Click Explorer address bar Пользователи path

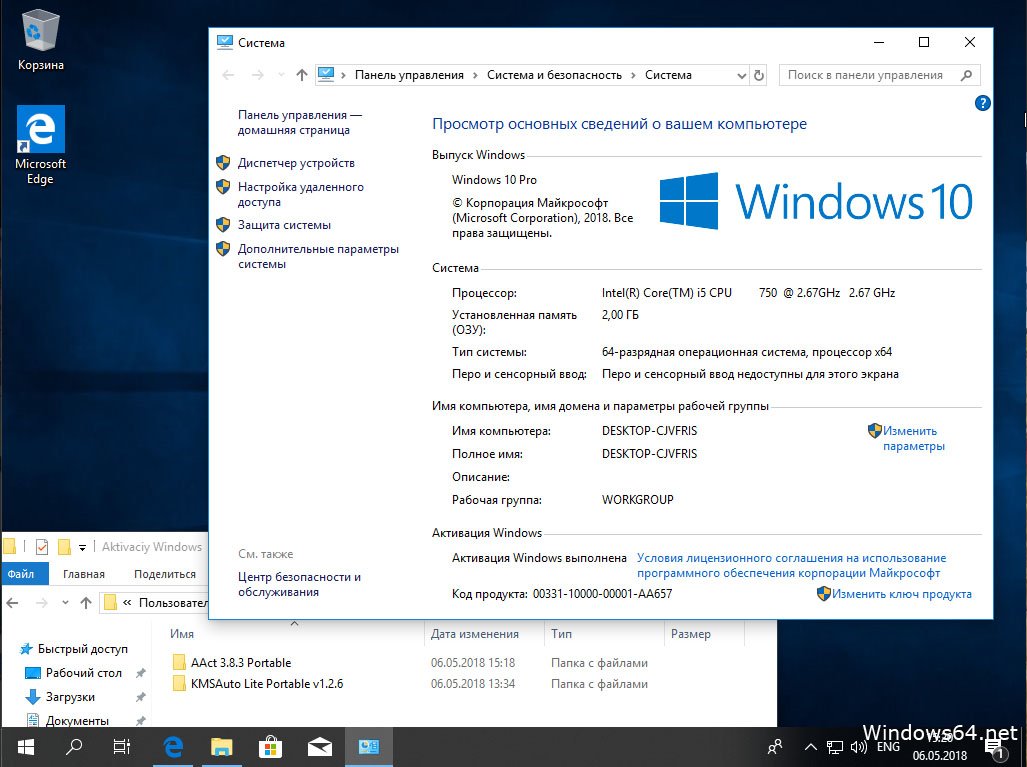point(173,603)
